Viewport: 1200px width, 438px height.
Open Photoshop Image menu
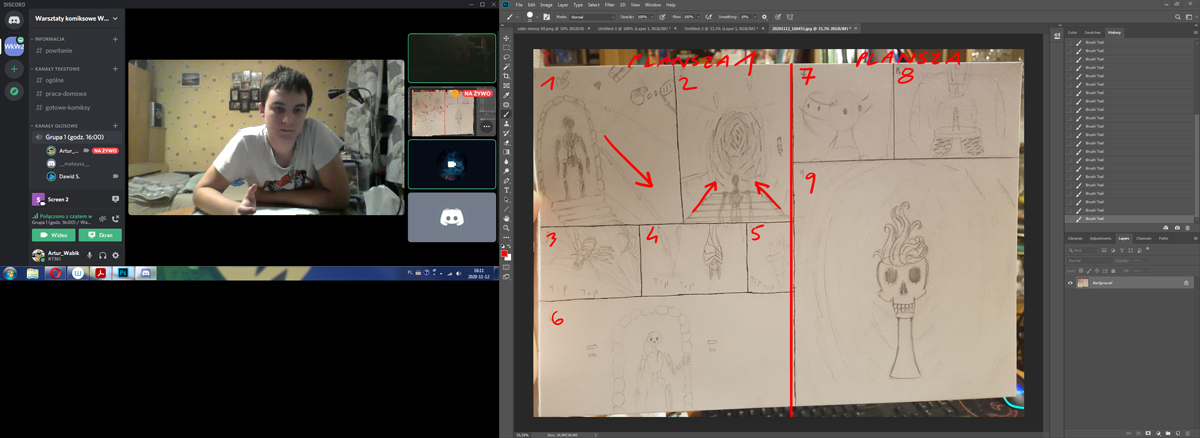tap(546, 5)
